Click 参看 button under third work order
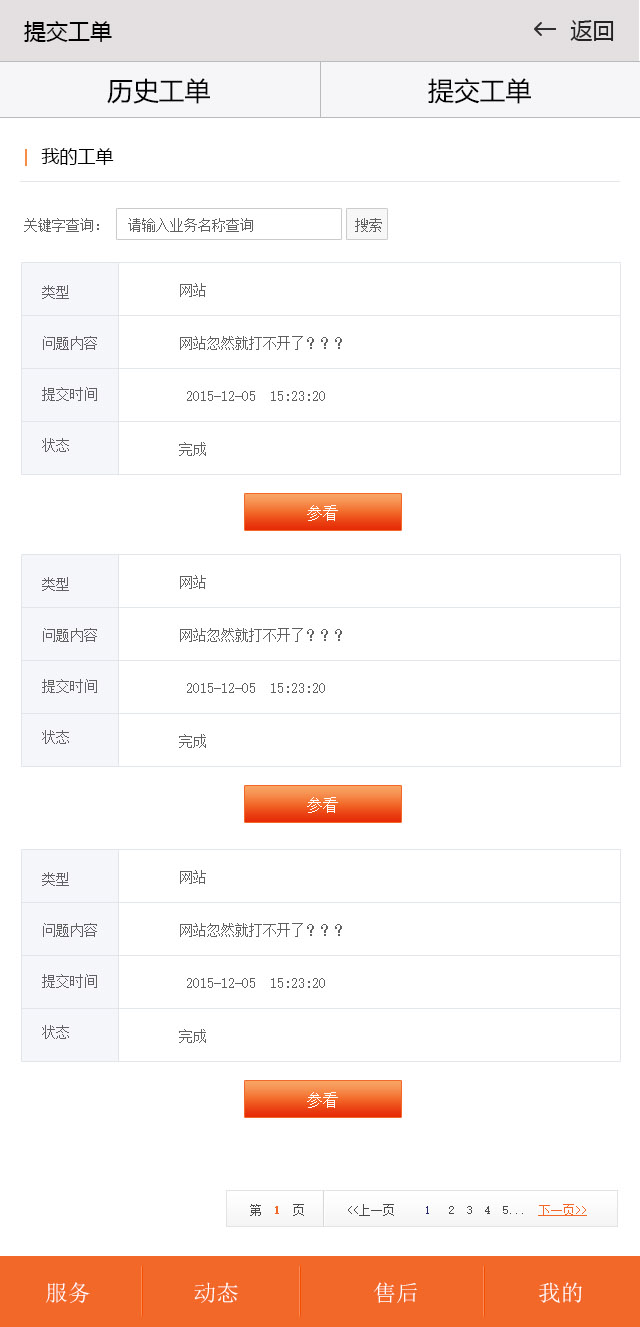 (322, 1099)
